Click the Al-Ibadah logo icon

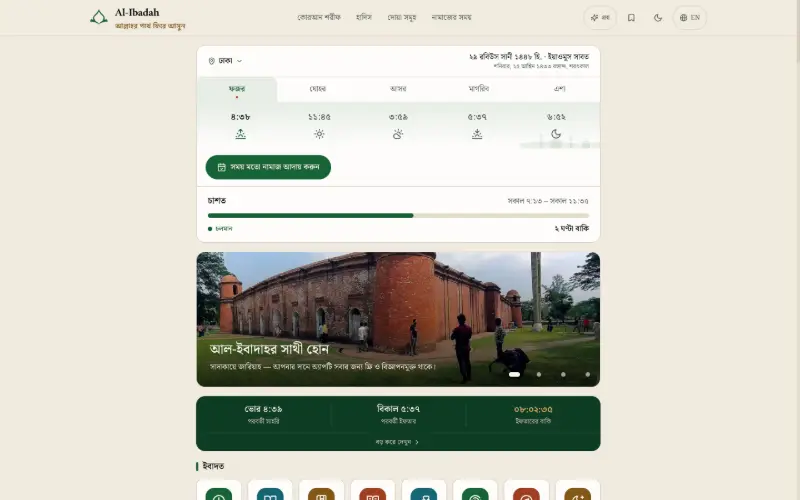coord(98,18)
